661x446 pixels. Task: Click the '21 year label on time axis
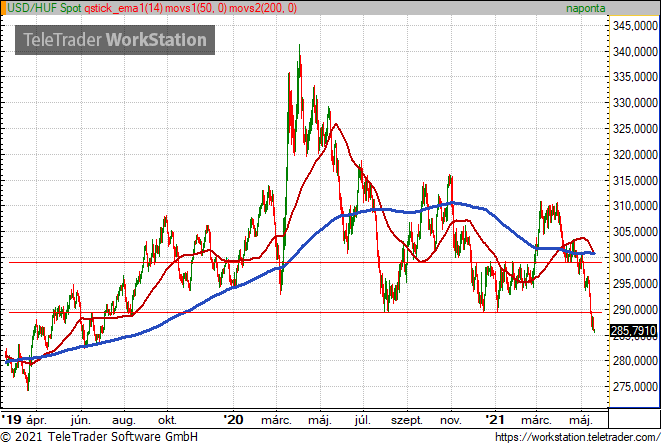tap(494, 420)
